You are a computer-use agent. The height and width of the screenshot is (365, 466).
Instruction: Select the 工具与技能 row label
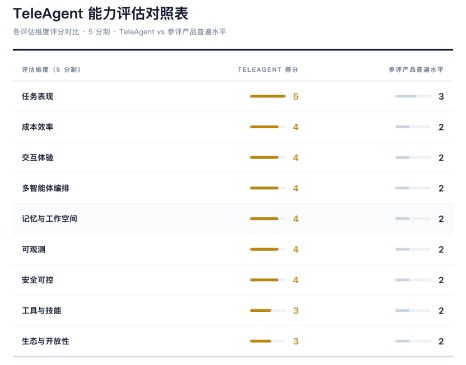[41, 311]
